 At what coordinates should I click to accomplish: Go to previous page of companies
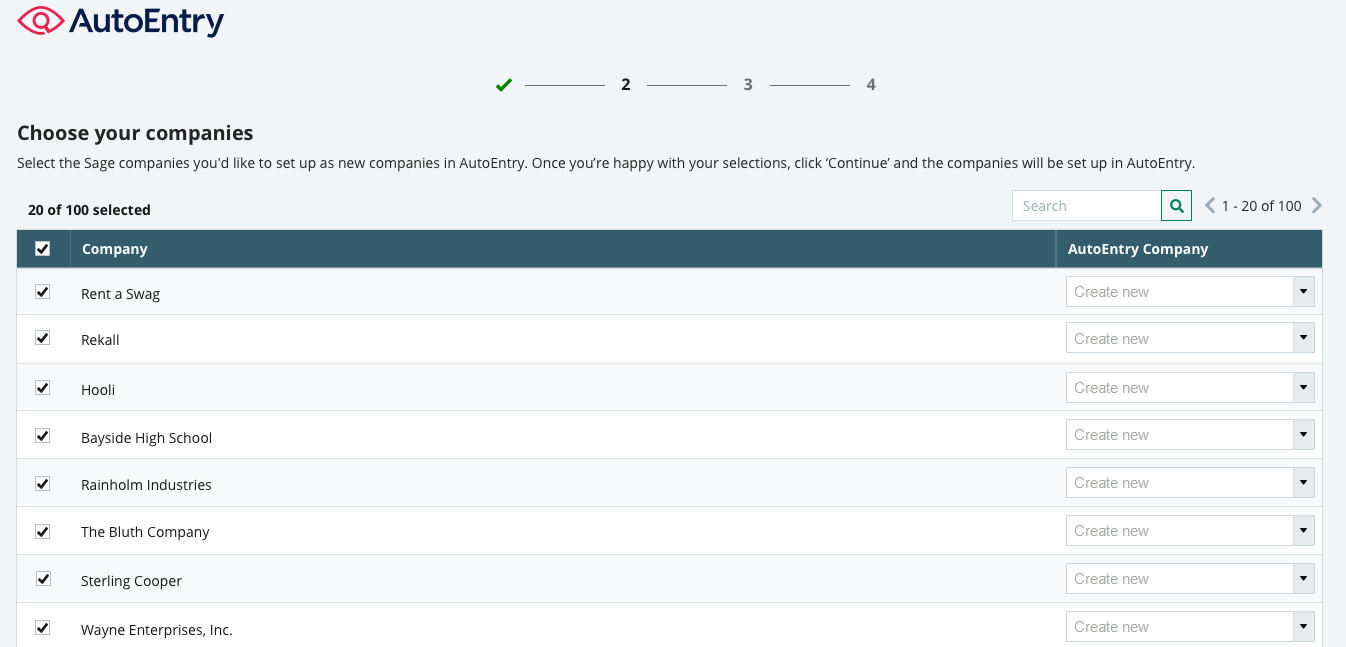pos(1210,206)
